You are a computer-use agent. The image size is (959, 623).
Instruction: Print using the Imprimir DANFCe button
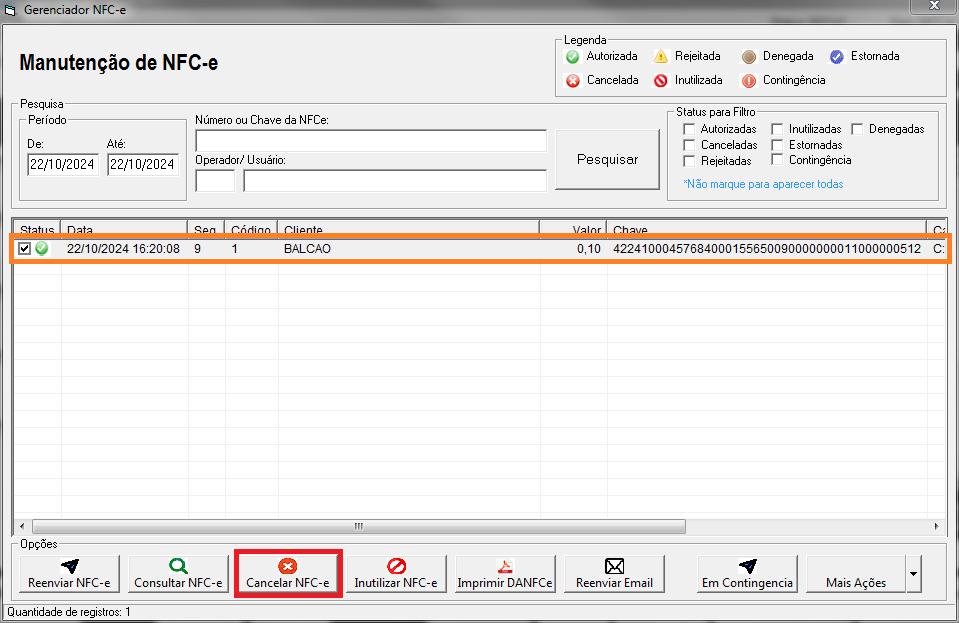[x=505, y=574]
